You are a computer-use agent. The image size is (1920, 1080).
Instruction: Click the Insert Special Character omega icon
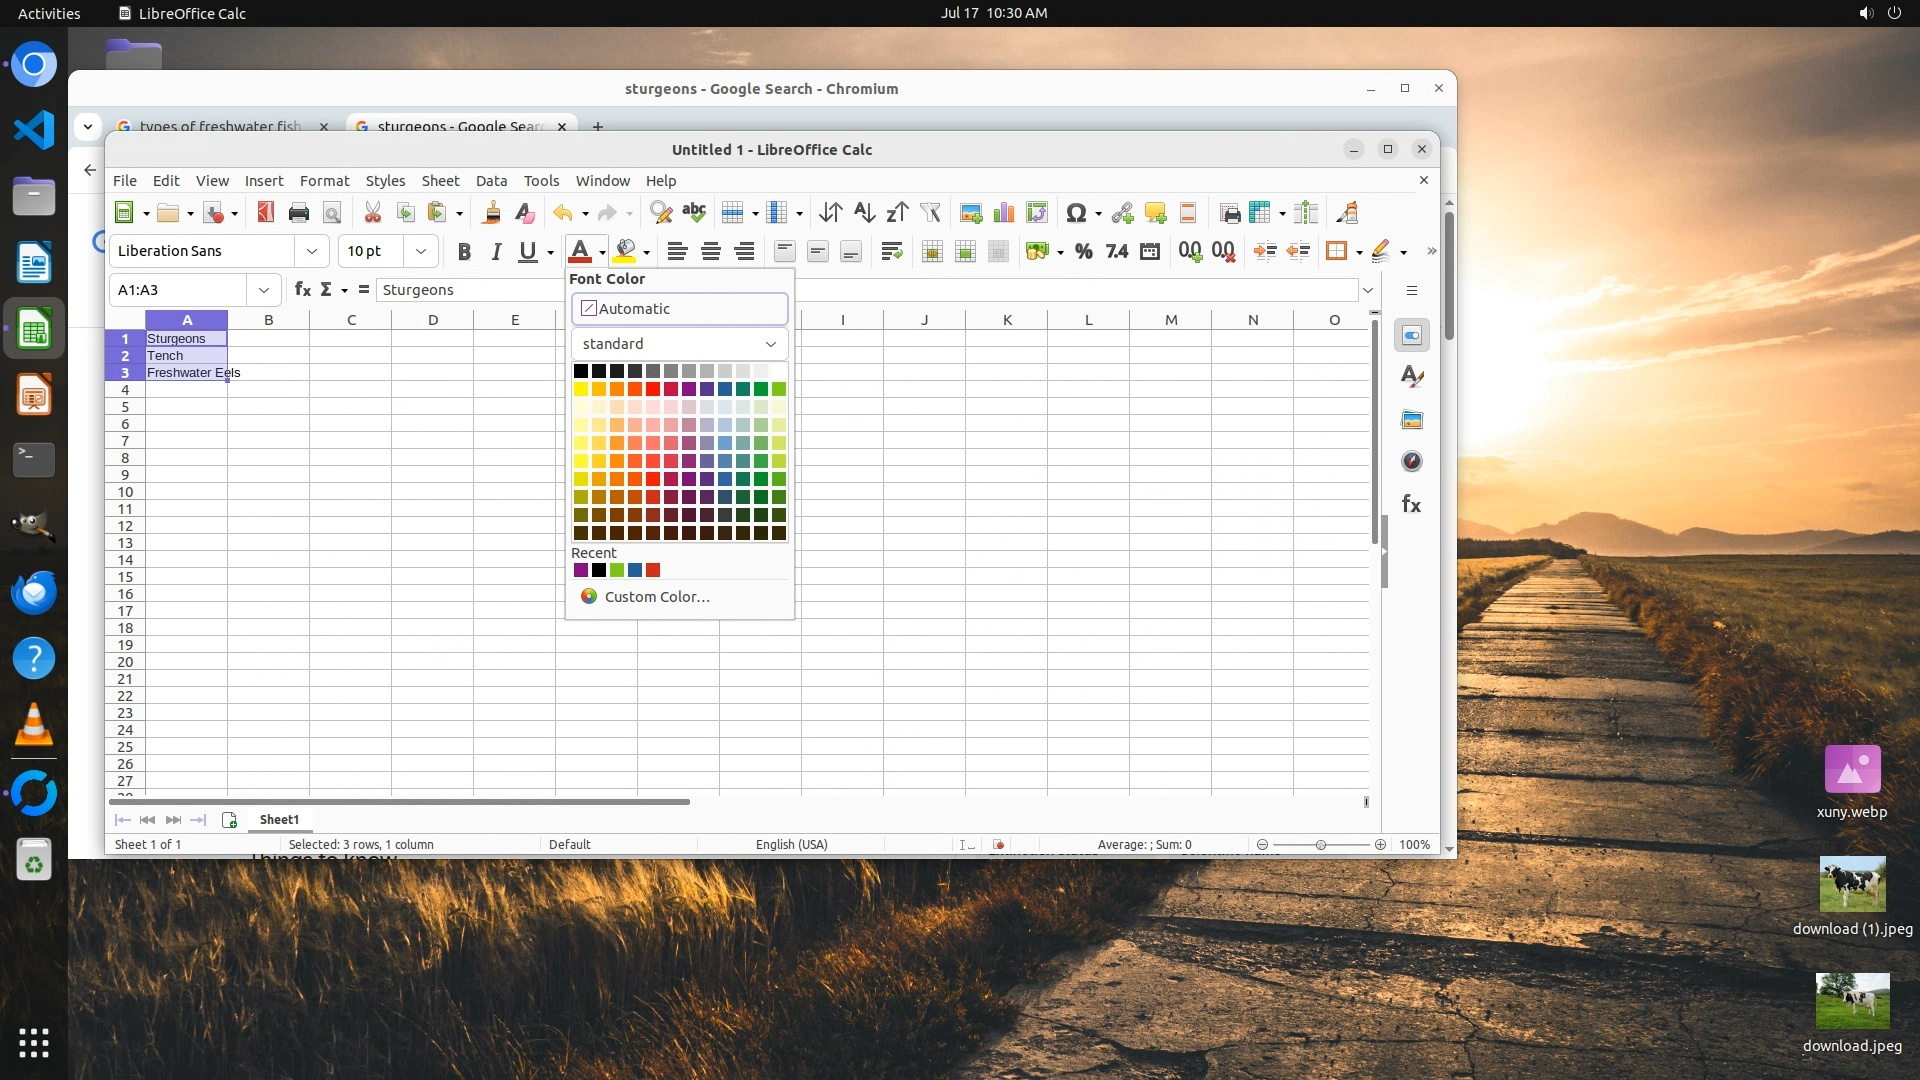pos(1076,212)
